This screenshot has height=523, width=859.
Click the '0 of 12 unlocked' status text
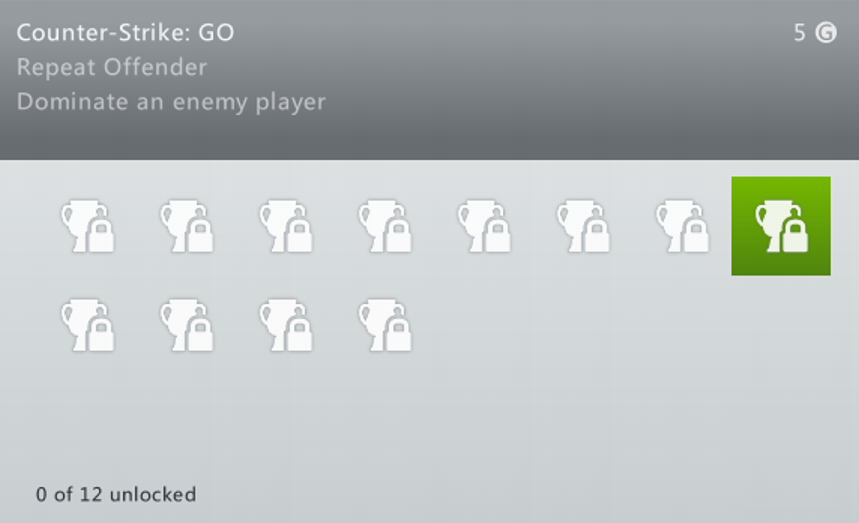point(116,495)
